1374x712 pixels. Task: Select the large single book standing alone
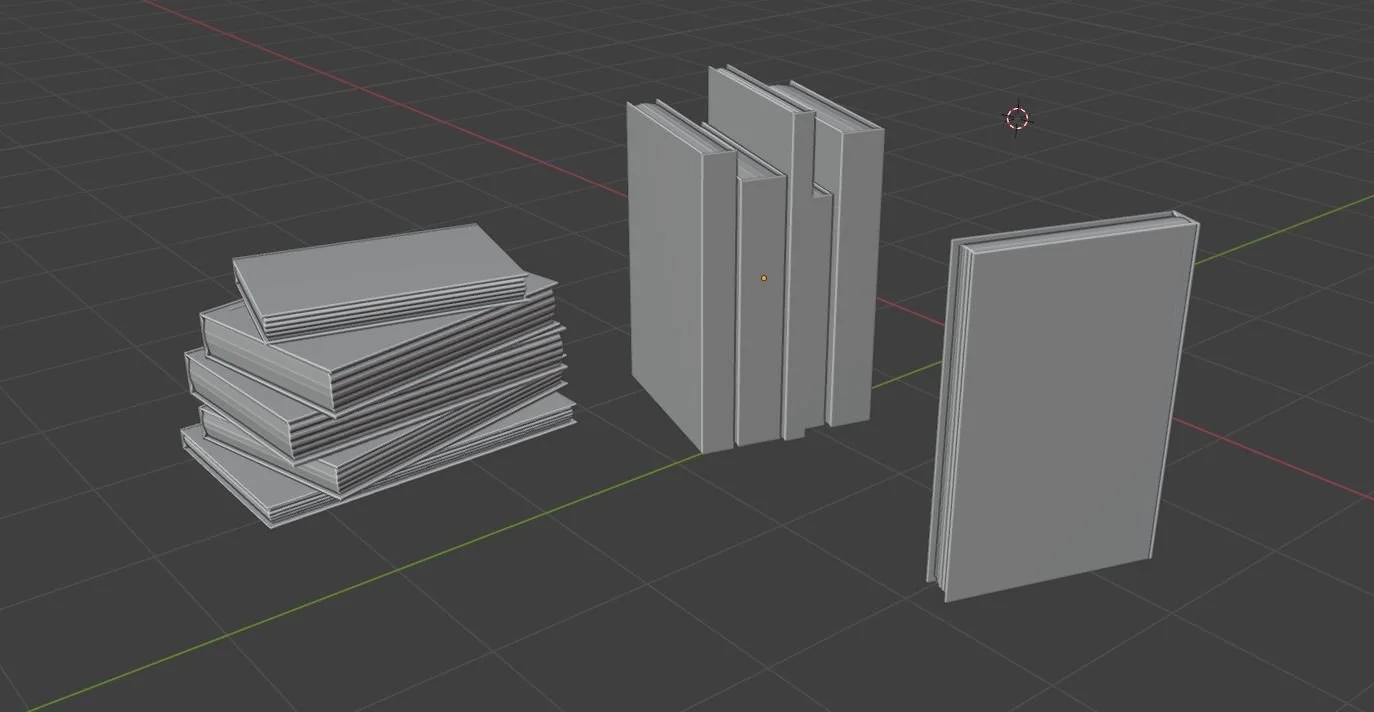1065,405
